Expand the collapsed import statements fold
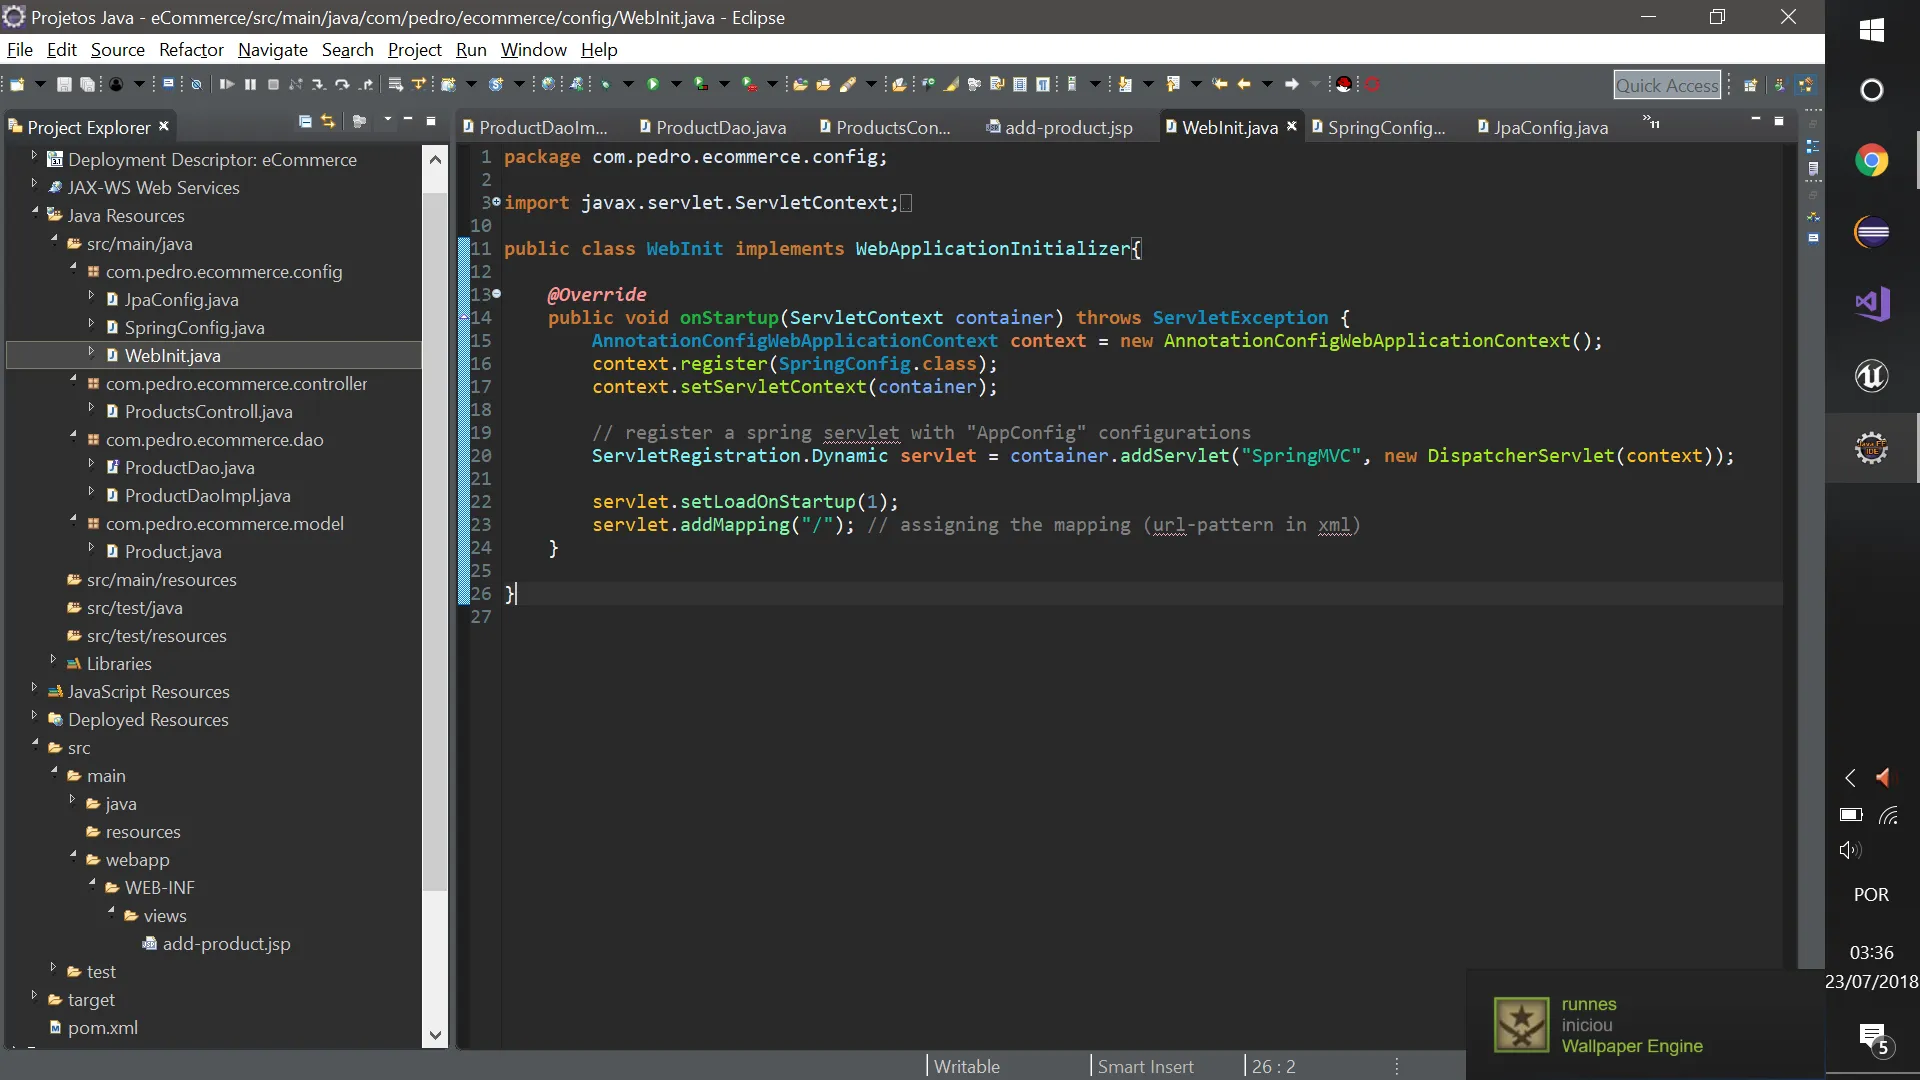The image size is (1920, 1080). click(x=497, y=202)
